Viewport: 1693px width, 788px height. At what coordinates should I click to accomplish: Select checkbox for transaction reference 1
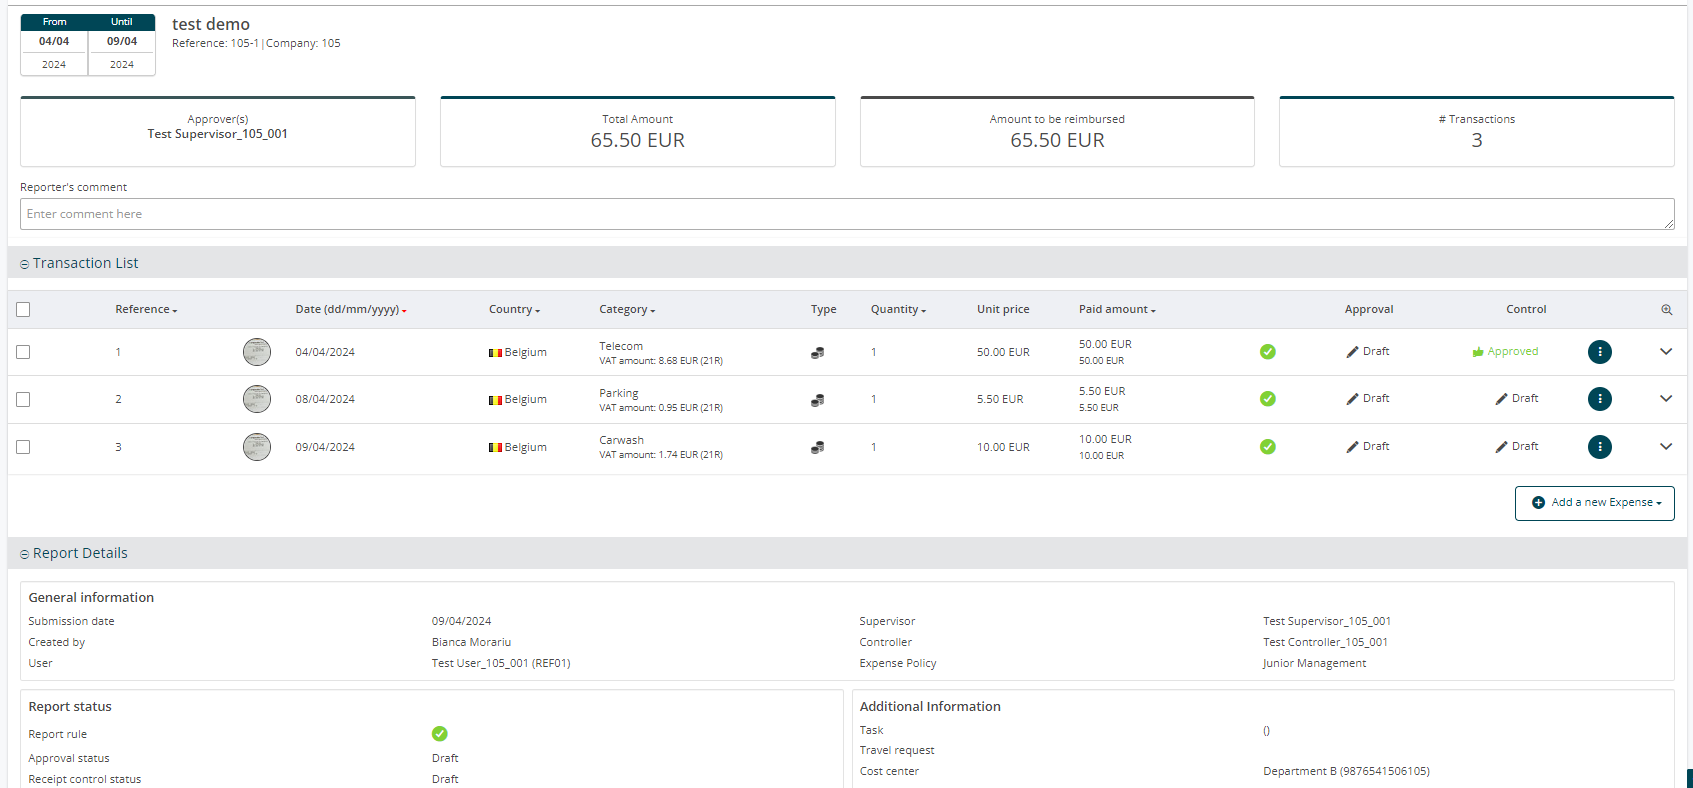point(23,352)
